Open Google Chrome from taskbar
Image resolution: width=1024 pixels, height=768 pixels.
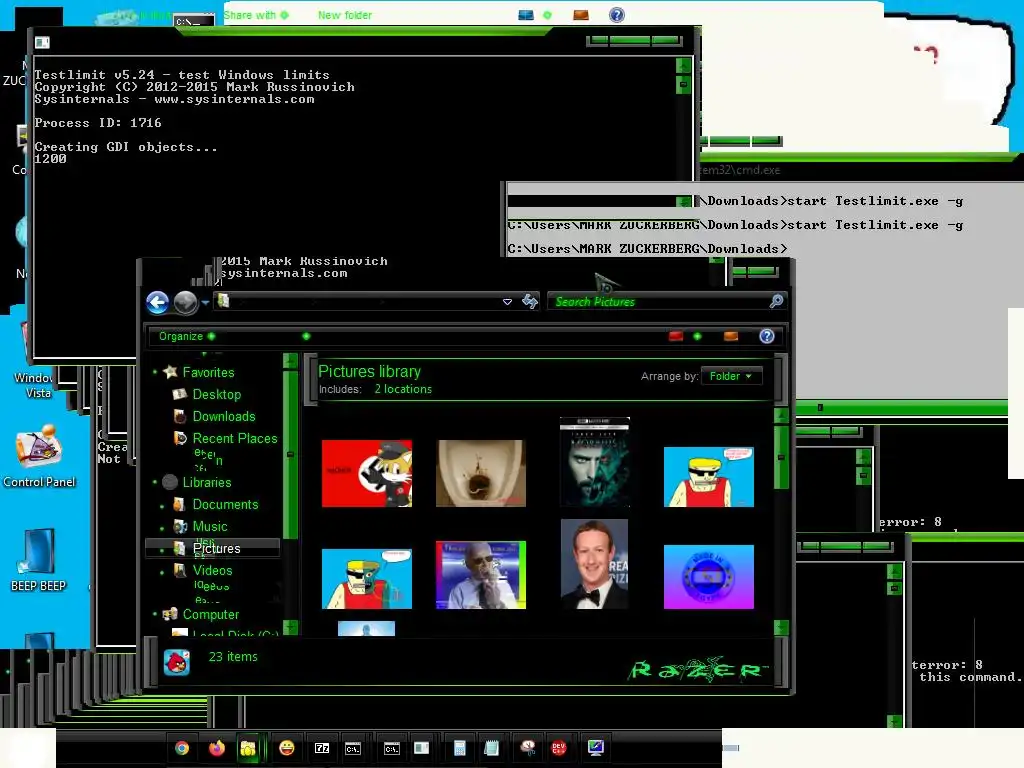(182, 748)
